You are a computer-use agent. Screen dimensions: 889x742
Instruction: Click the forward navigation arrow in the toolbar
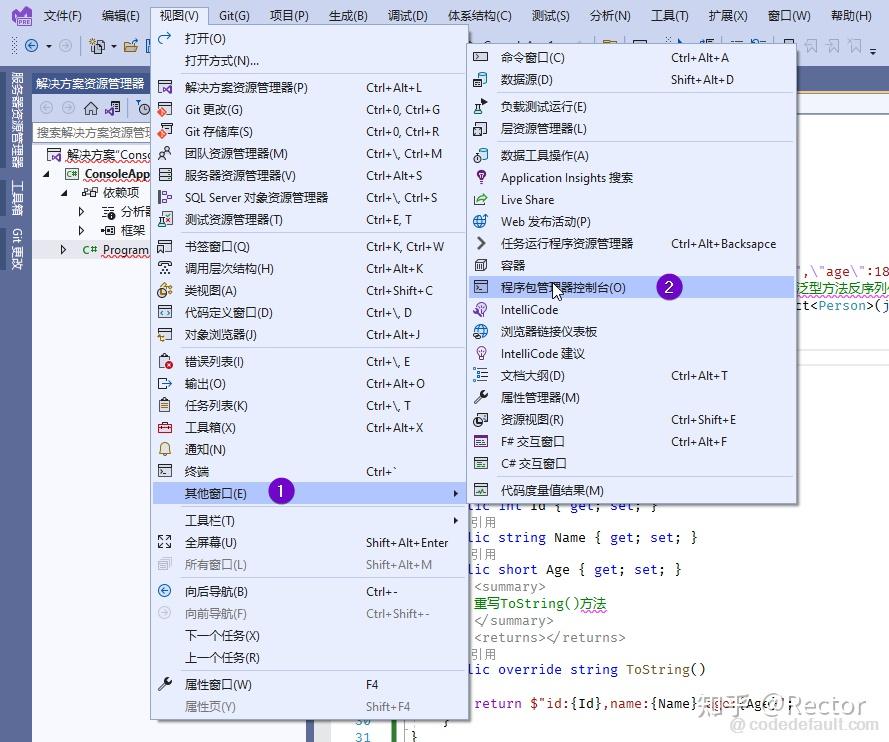(x=66, y=47)
